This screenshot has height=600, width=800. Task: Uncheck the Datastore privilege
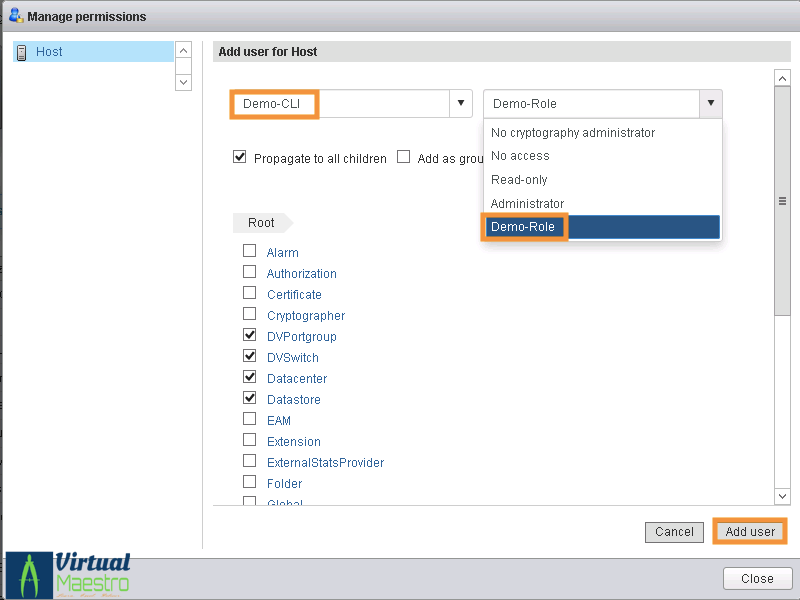point(250,398)
